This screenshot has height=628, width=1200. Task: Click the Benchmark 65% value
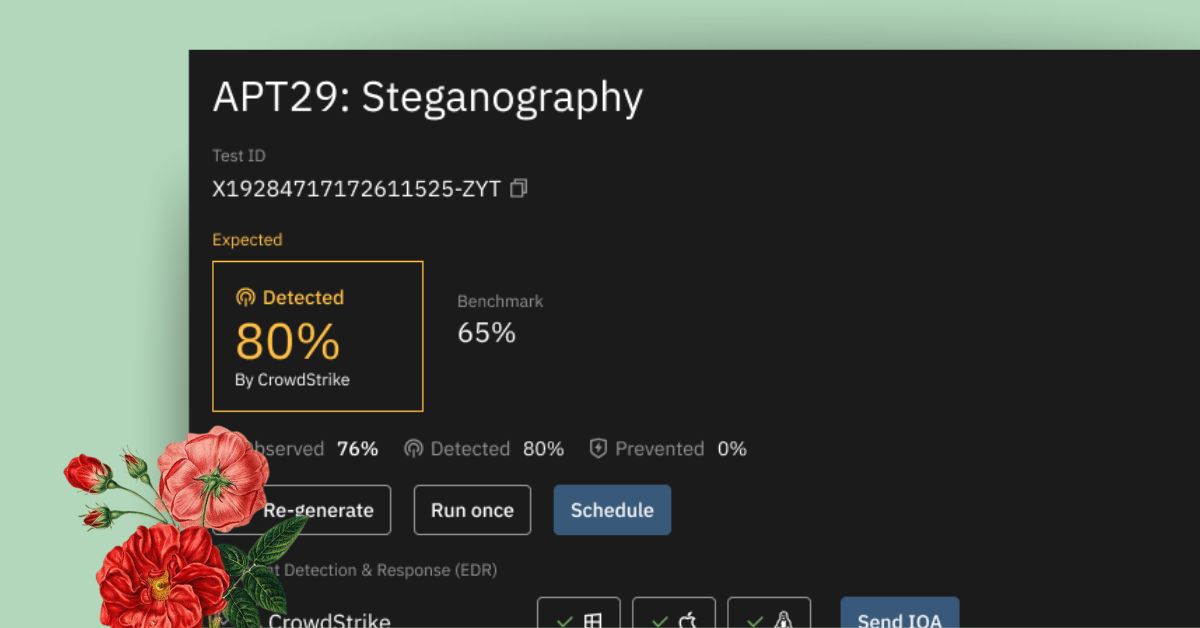point(487,333)
